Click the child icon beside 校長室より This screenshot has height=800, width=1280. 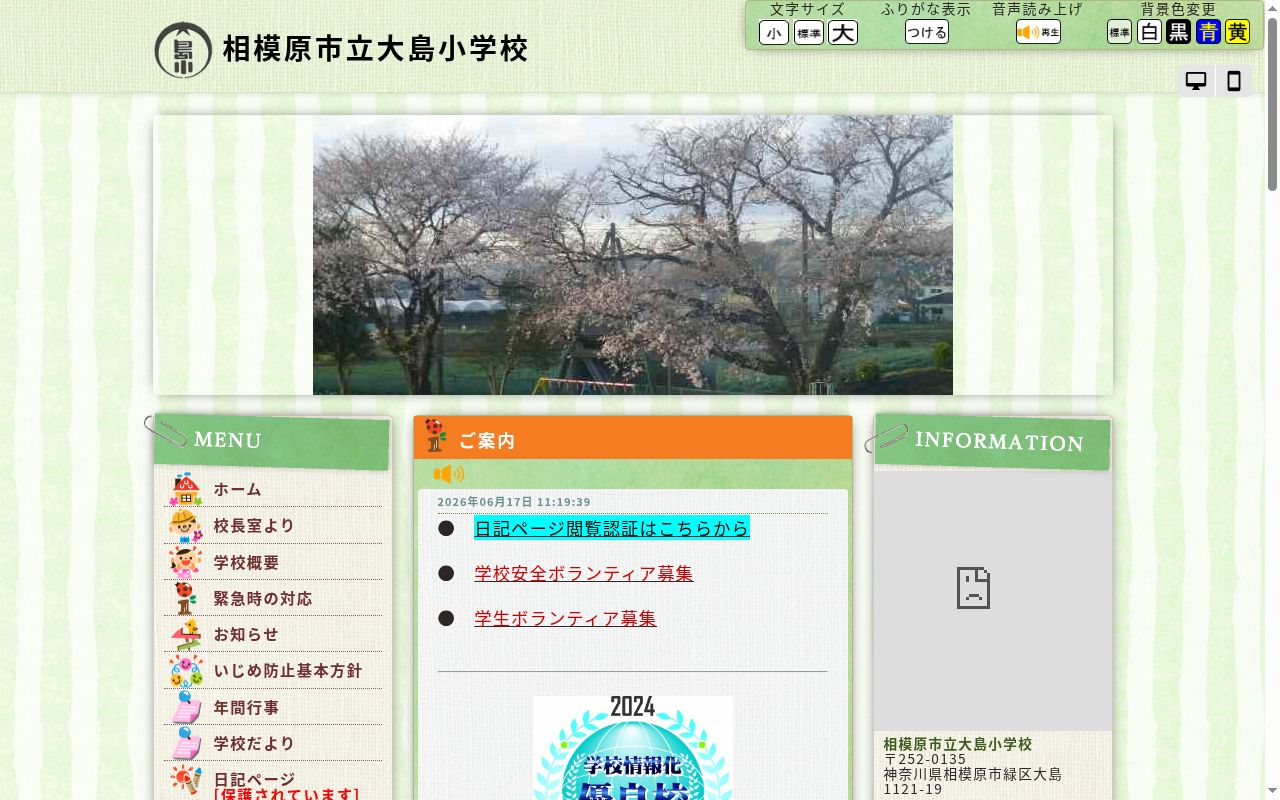(185, 525)
